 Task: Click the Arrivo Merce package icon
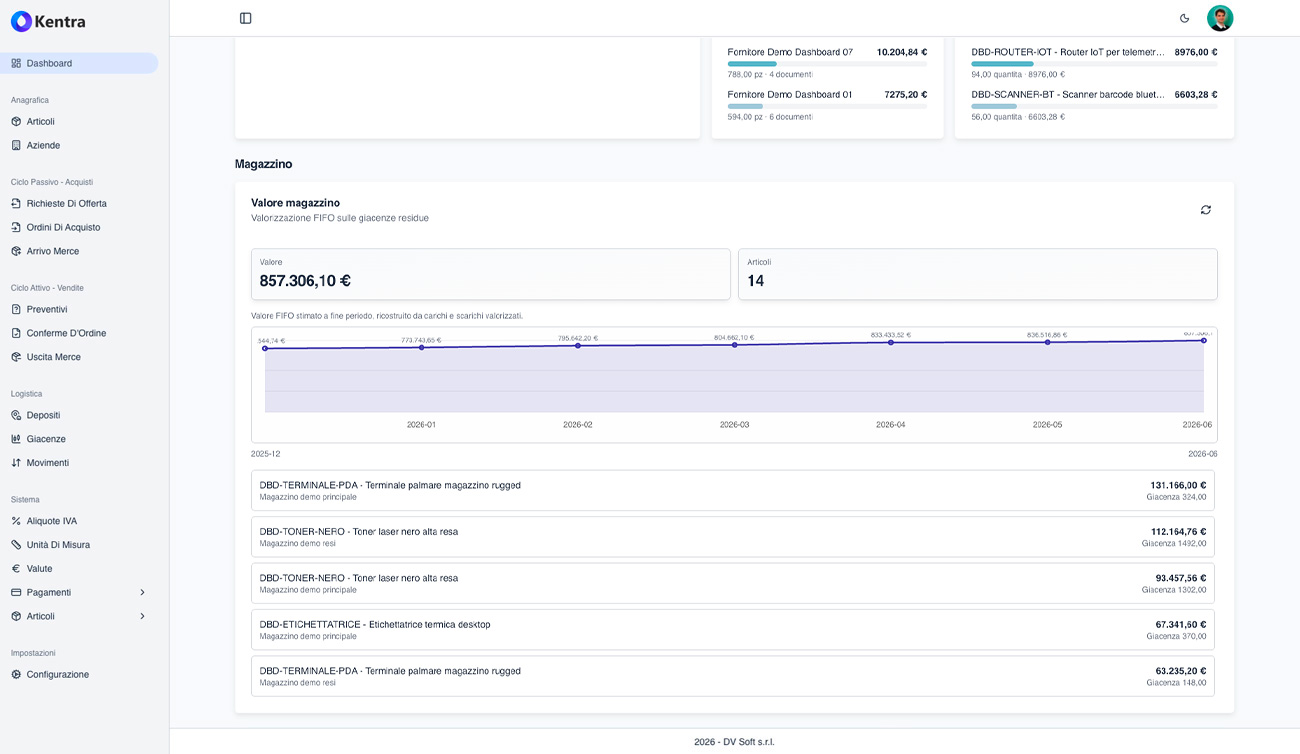pos(16,251)
